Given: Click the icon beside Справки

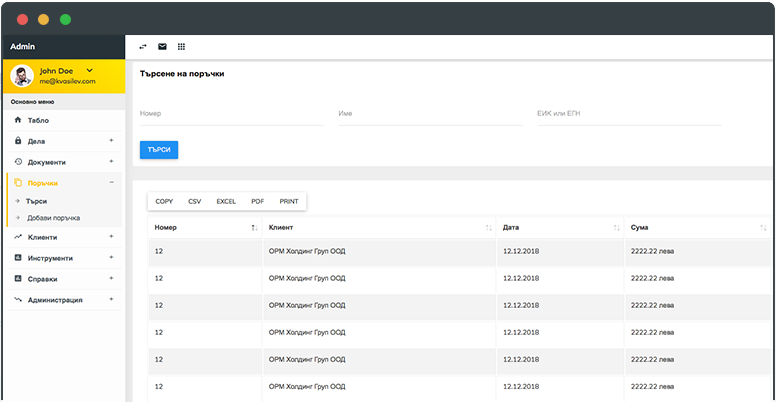Looking at the screenshot, I should (18, 279).
